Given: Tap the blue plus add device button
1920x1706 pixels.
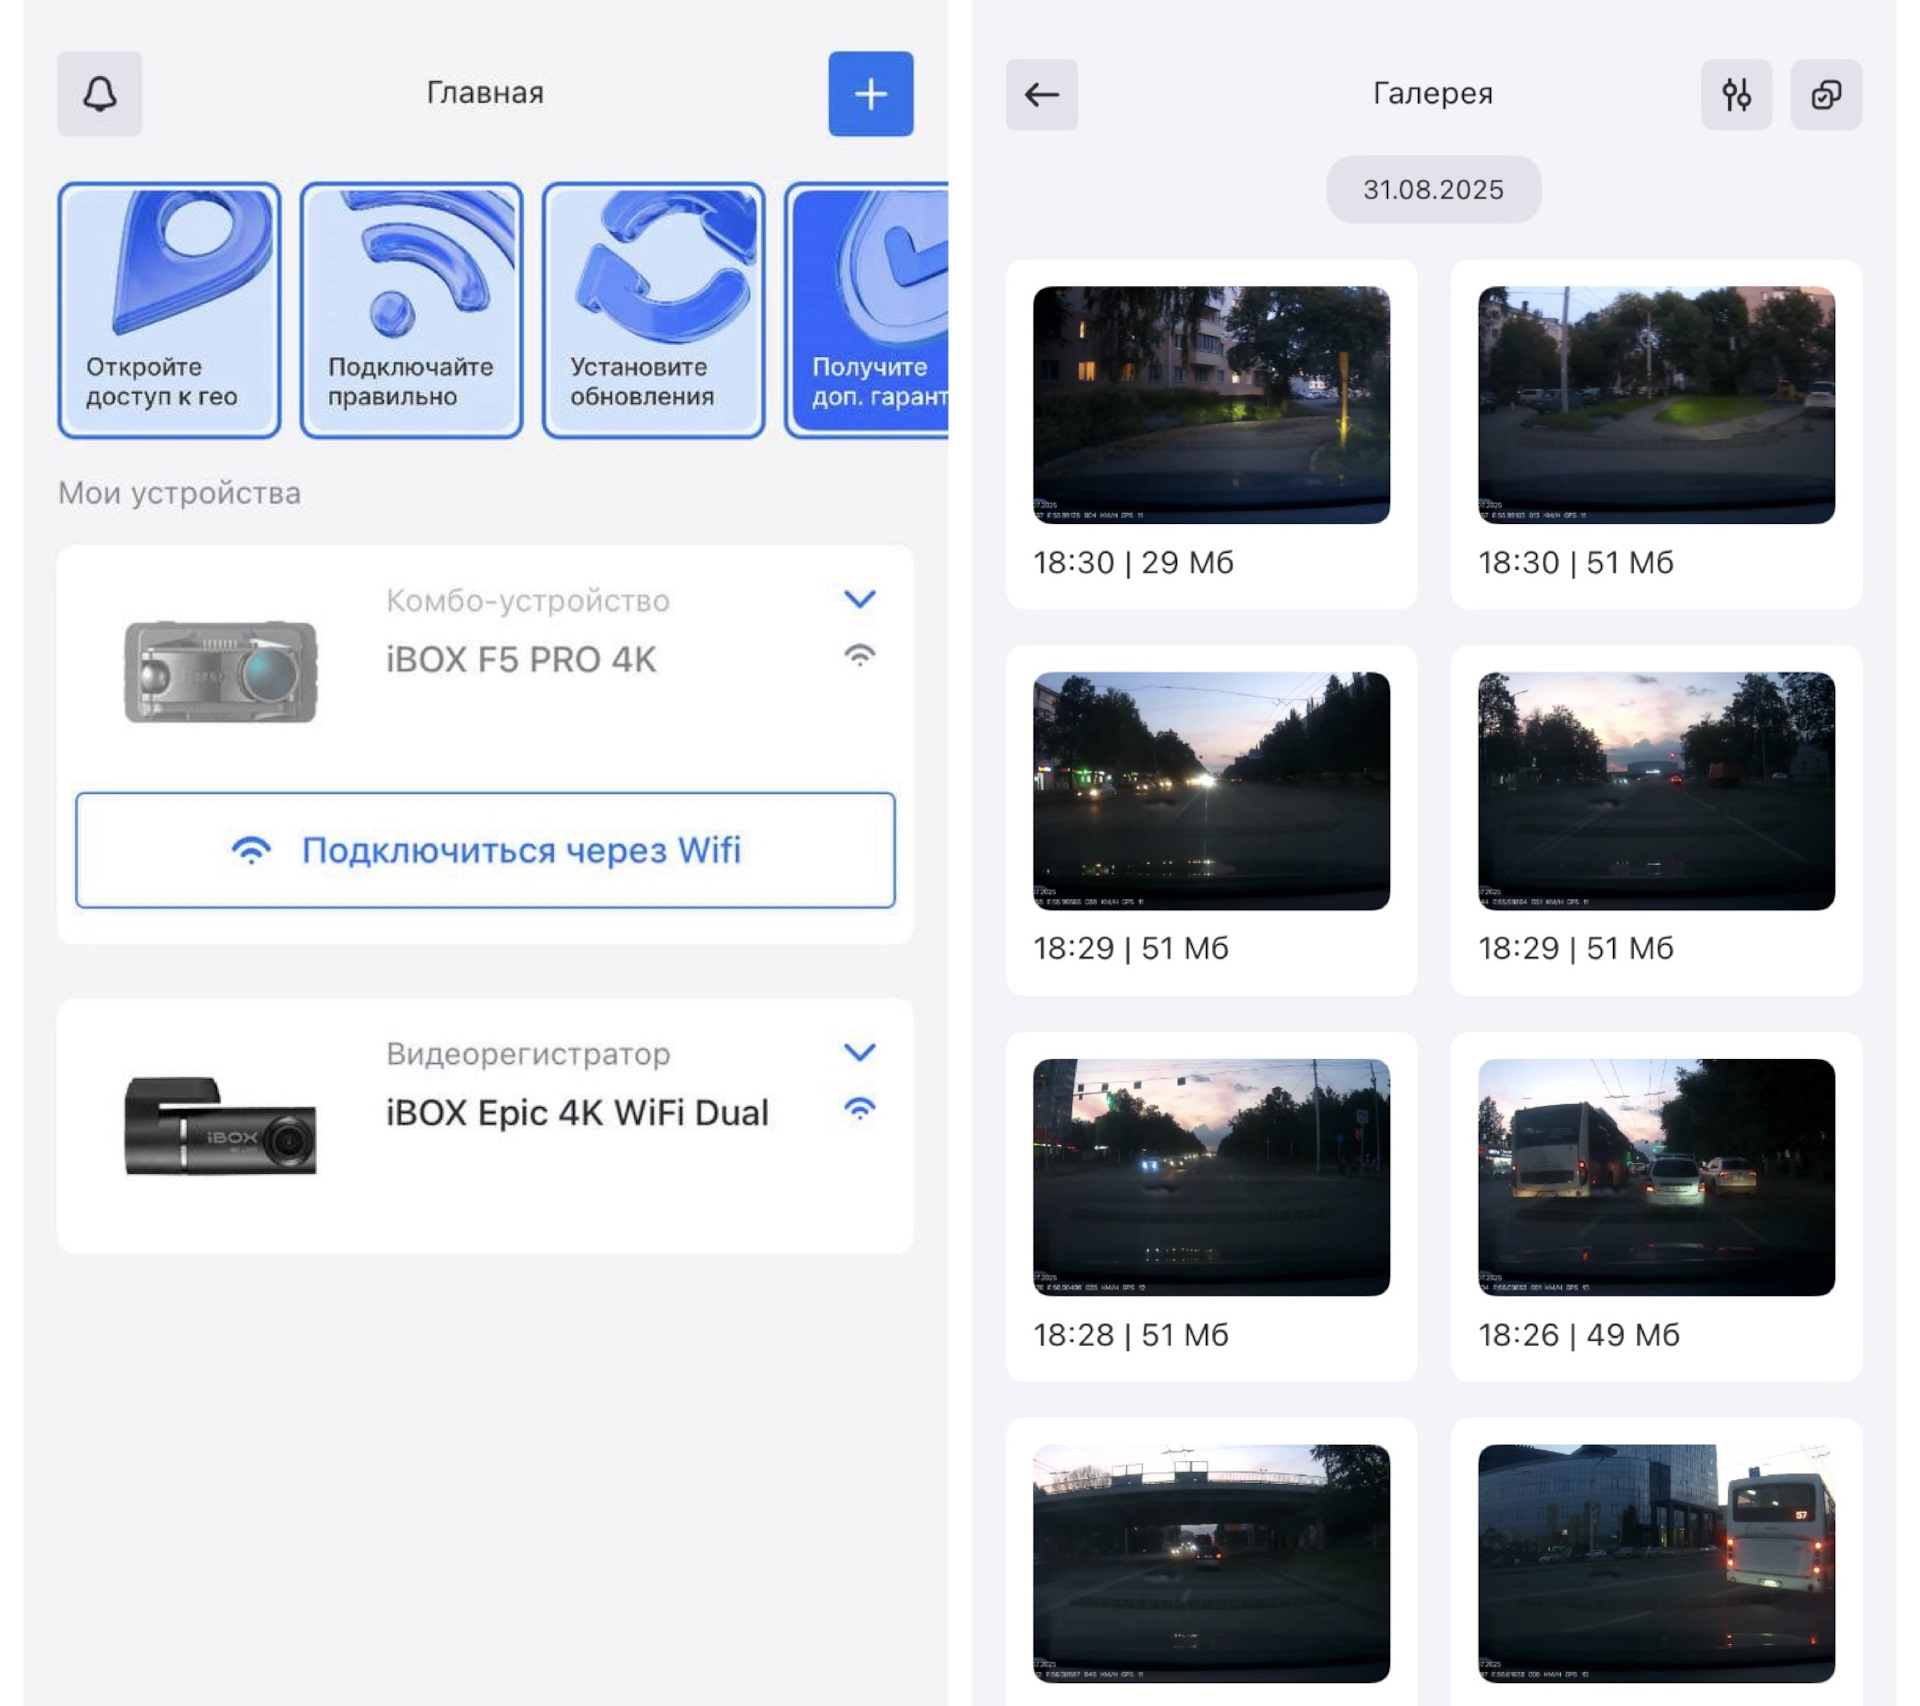Looking at the screenshot, I should 869,94.
